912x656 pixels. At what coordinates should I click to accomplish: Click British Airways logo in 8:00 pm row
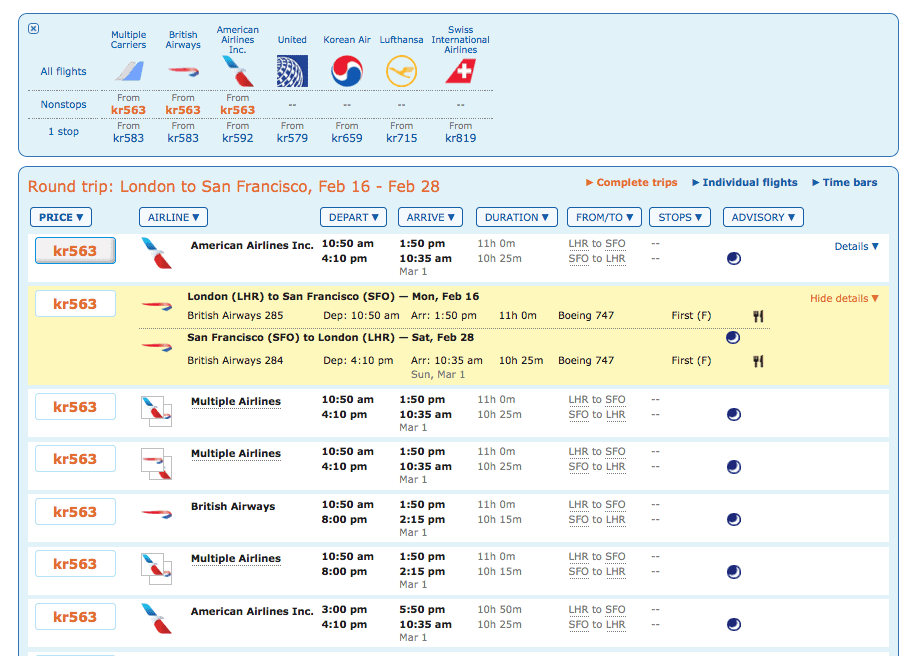[x=157, y=514]
